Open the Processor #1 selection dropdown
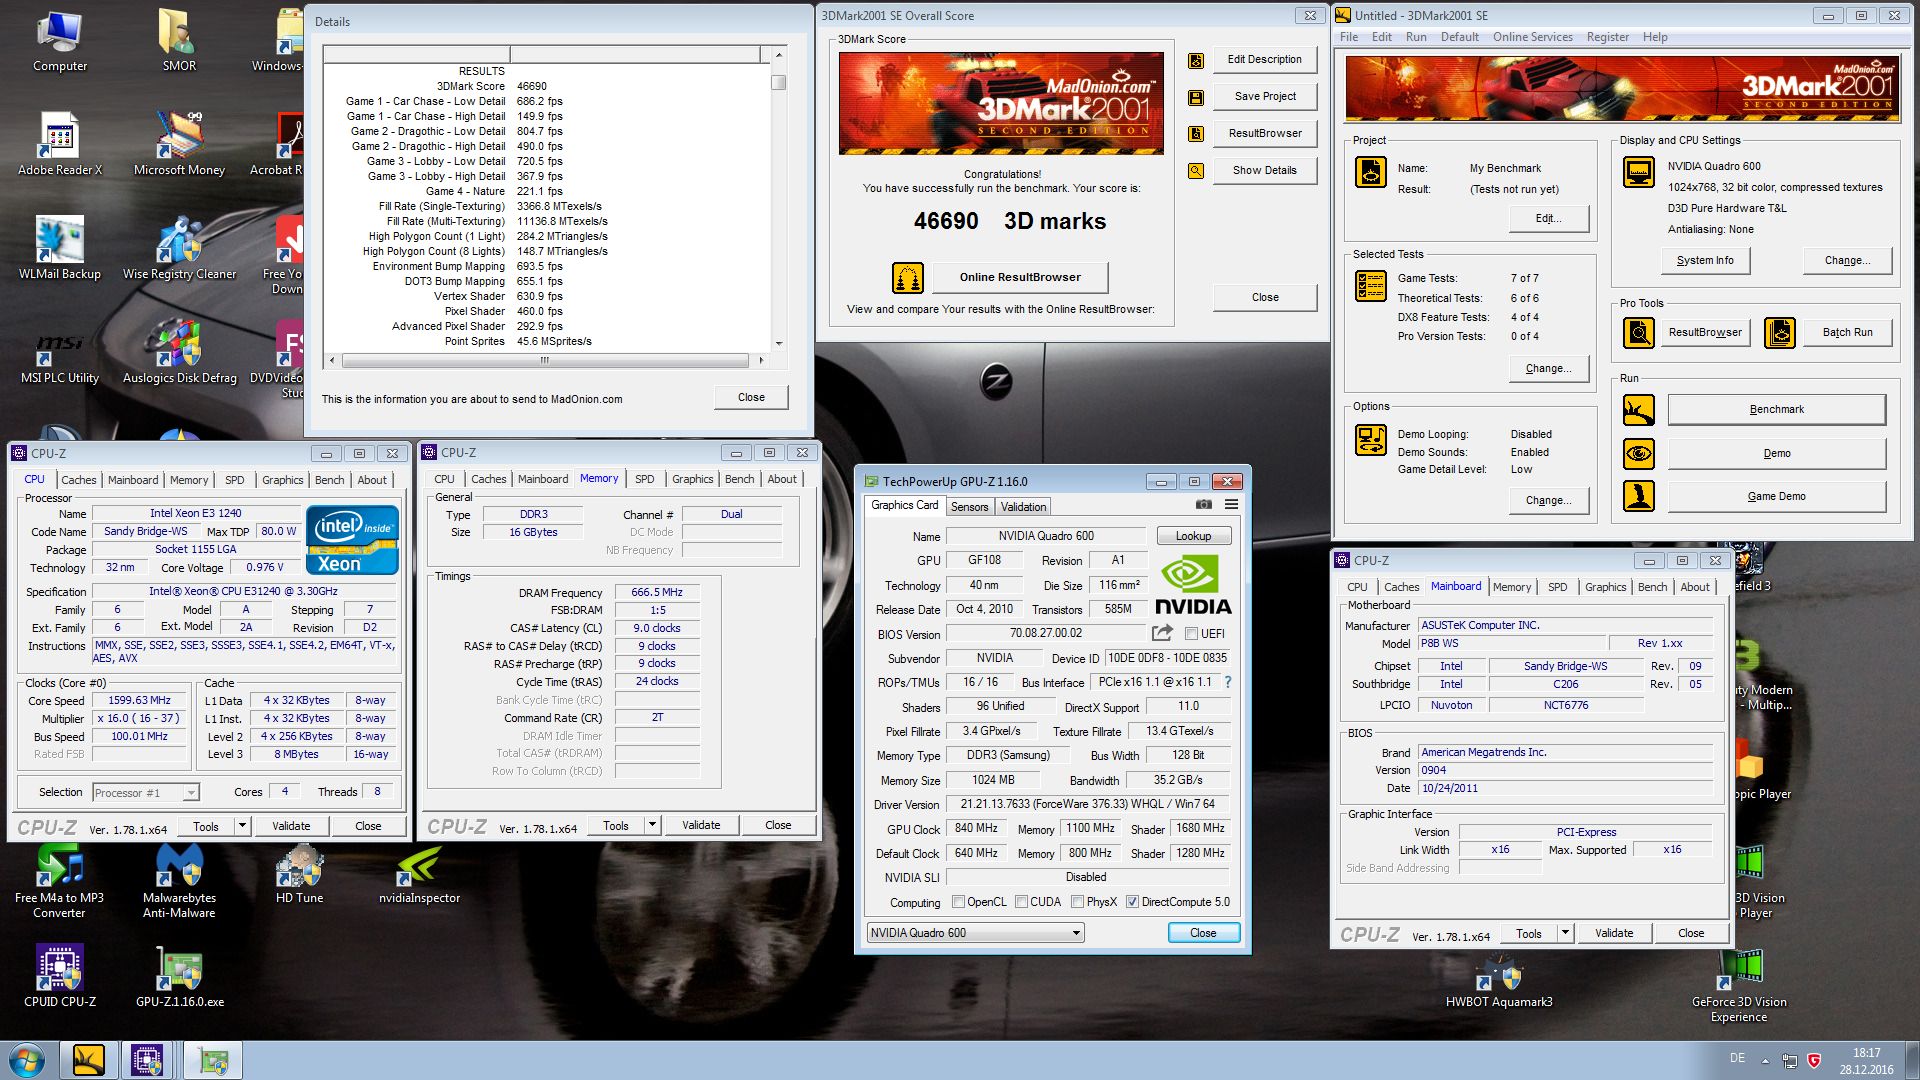The height and width of the screenshot is (1080, 1920). coord(146,793)
